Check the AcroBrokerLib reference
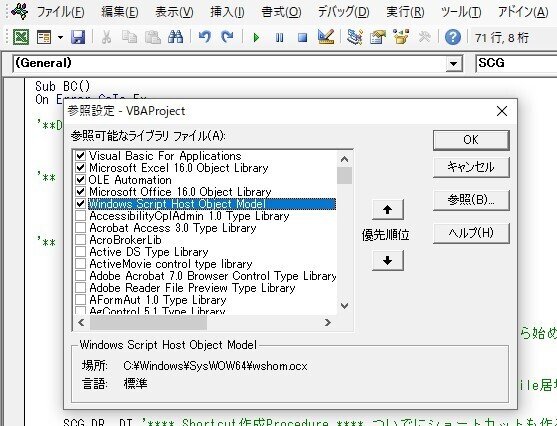 (x=81, y=240)
